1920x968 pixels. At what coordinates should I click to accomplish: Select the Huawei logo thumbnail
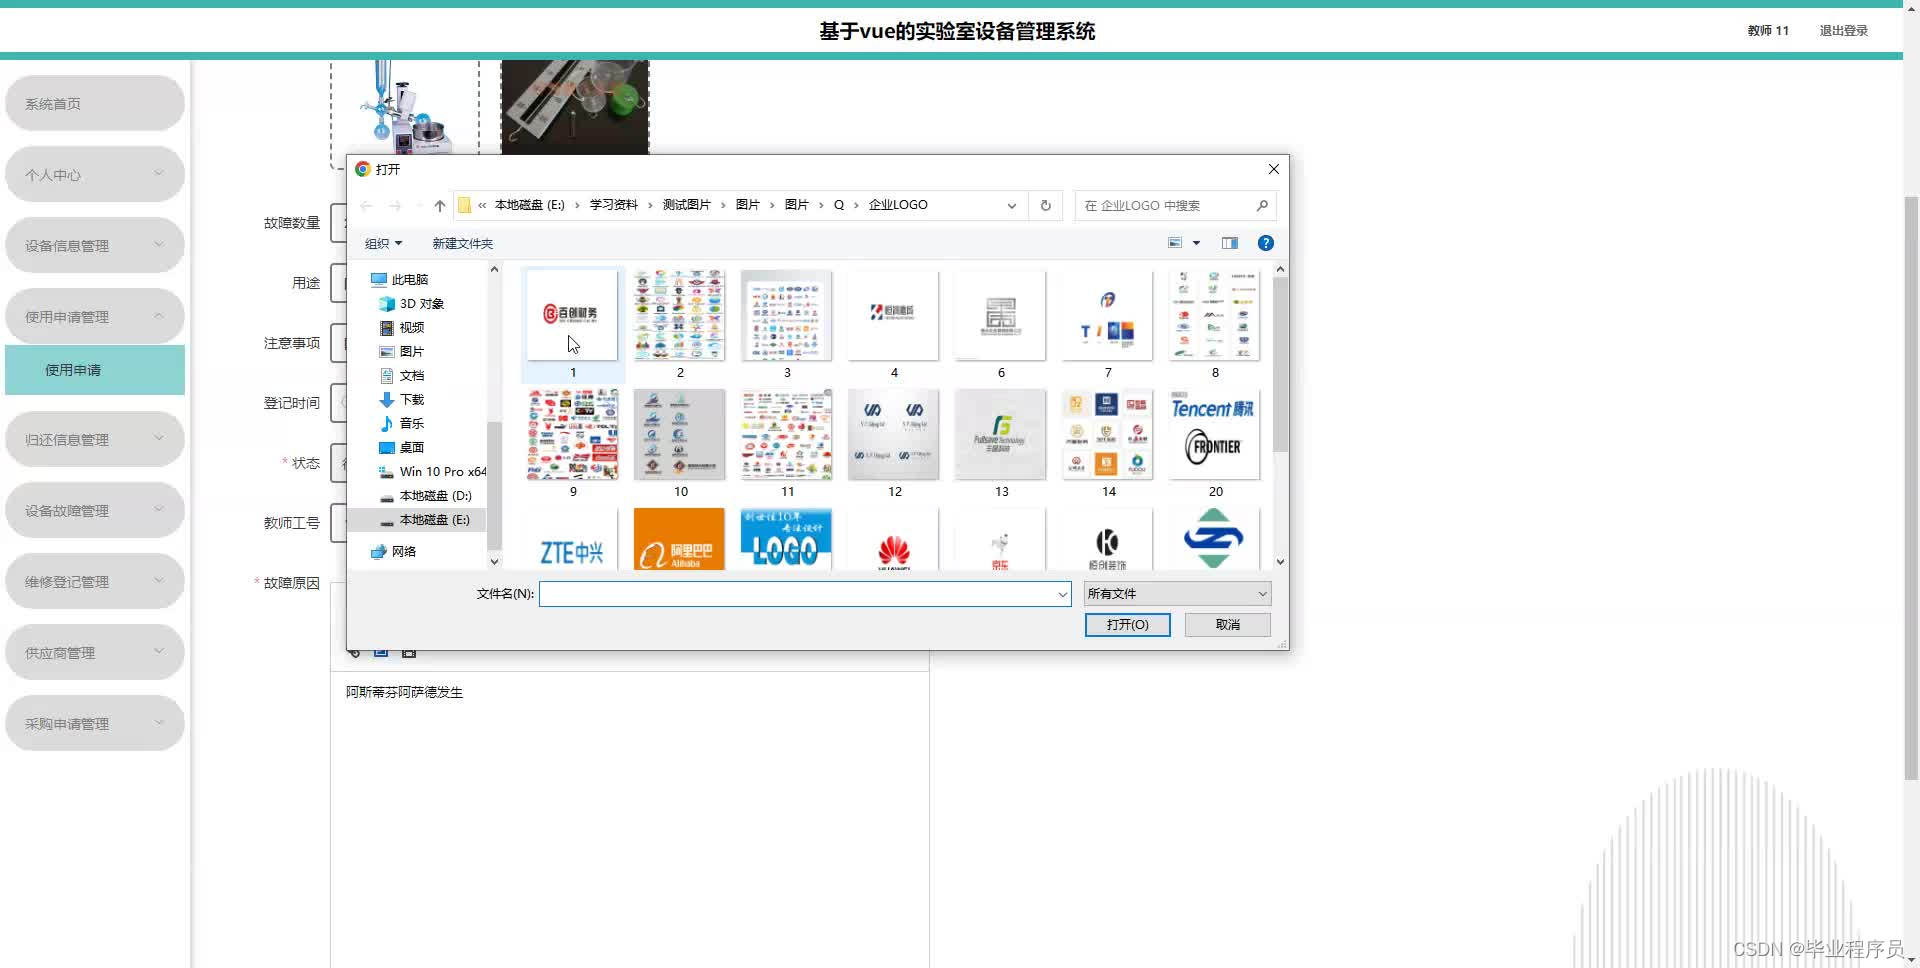[894, 539]
